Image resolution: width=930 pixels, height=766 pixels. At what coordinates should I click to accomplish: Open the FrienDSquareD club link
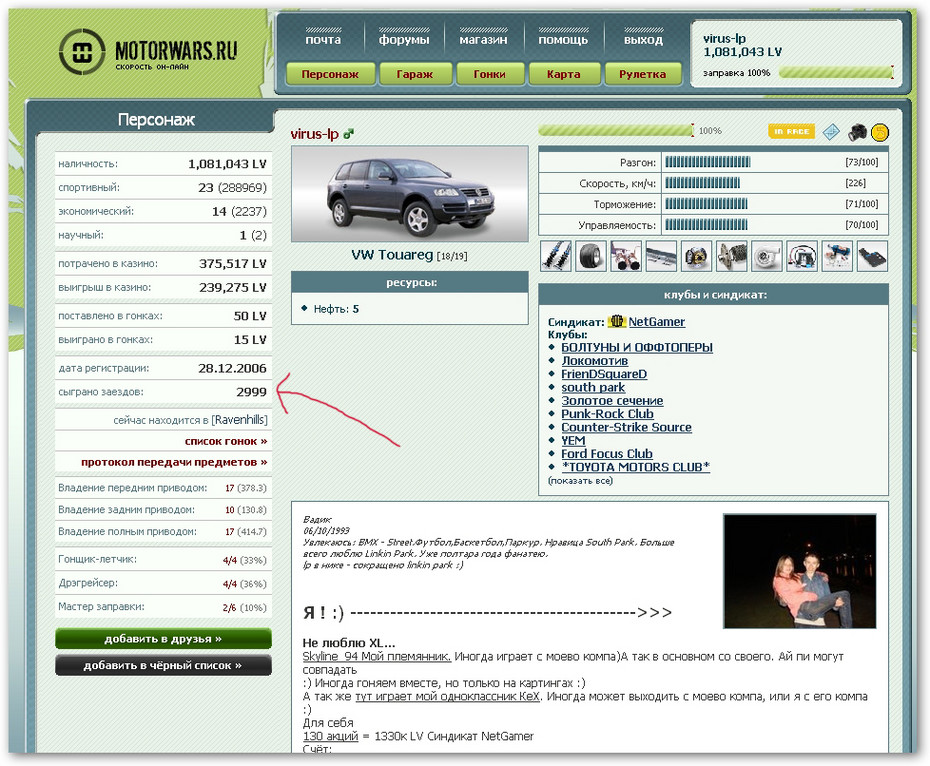click(604, 374)
